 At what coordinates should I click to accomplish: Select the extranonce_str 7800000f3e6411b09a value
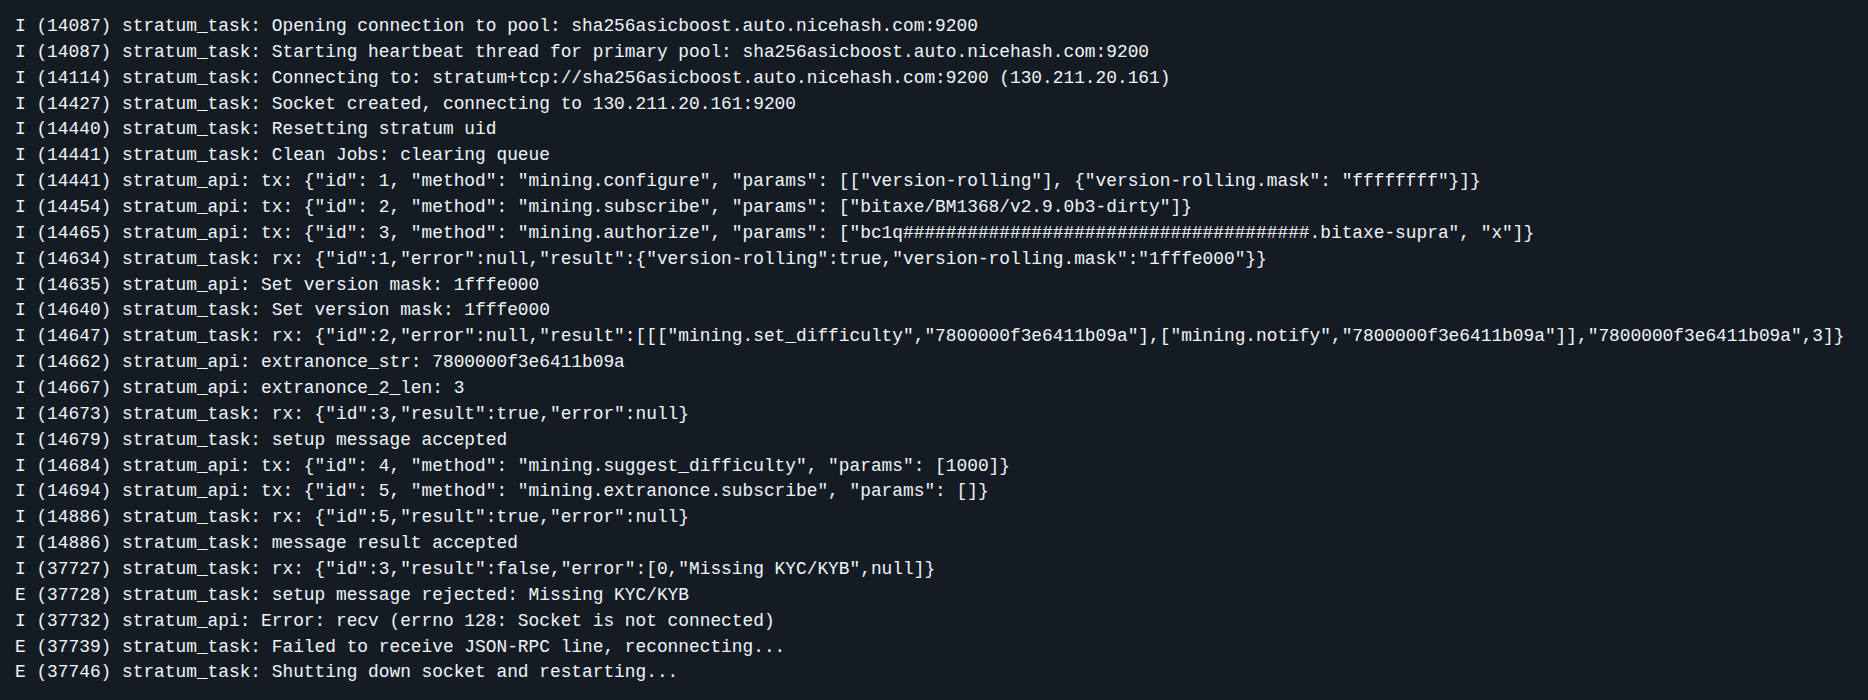click(x=528, y=362)
